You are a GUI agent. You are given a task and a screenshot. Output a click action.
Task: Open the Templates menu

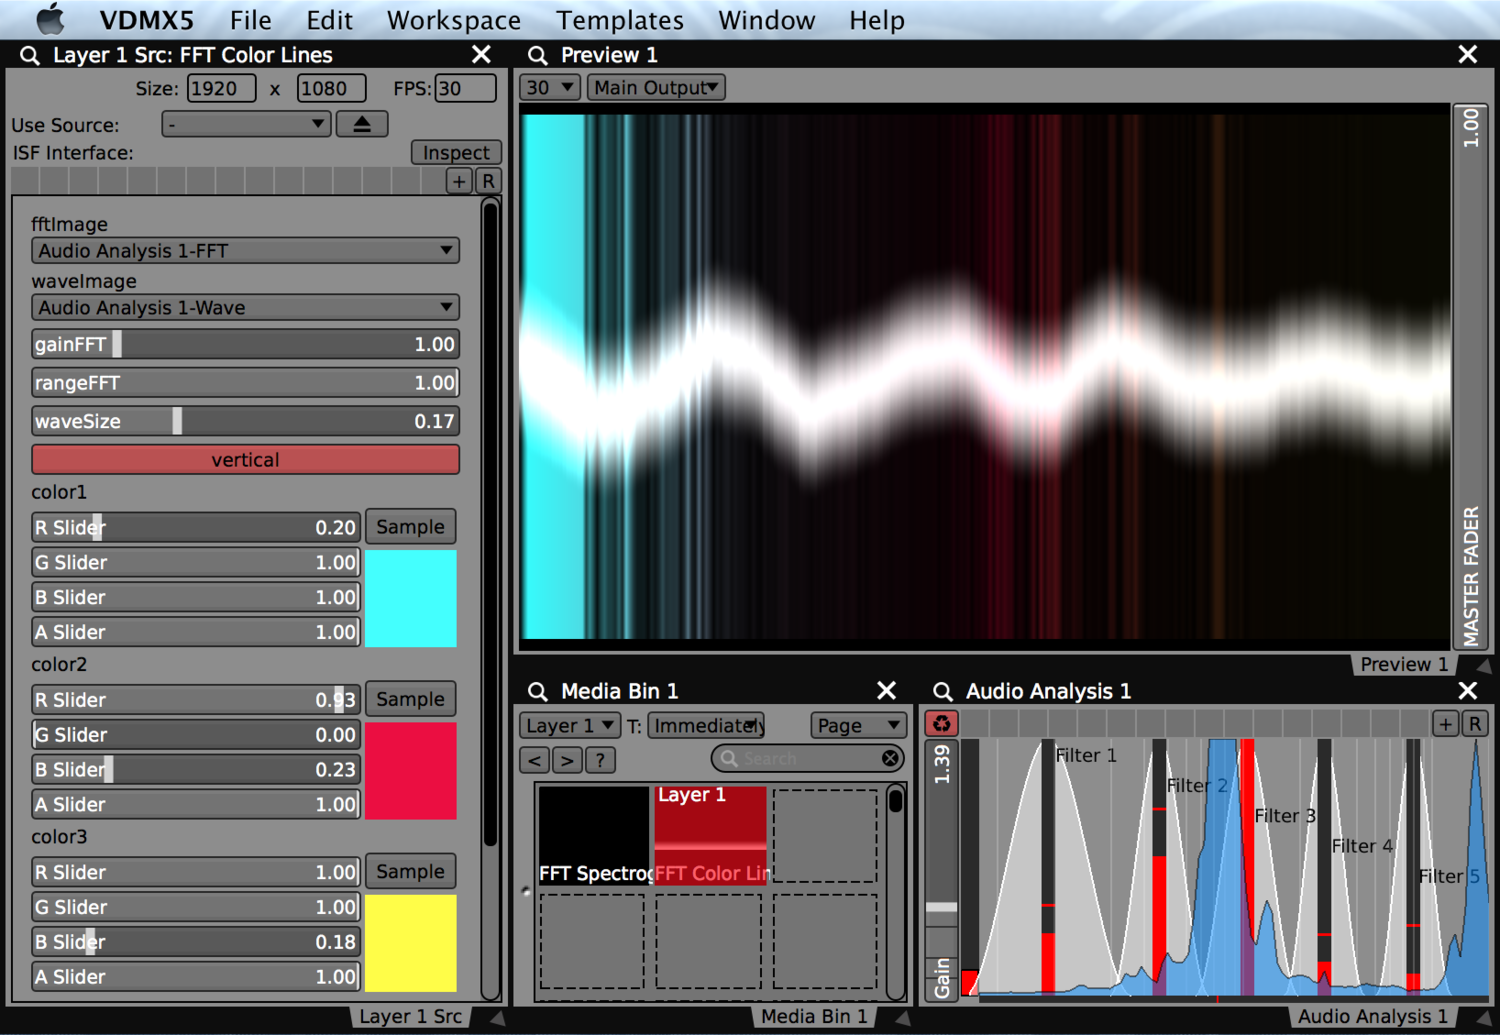coord(620,20)
